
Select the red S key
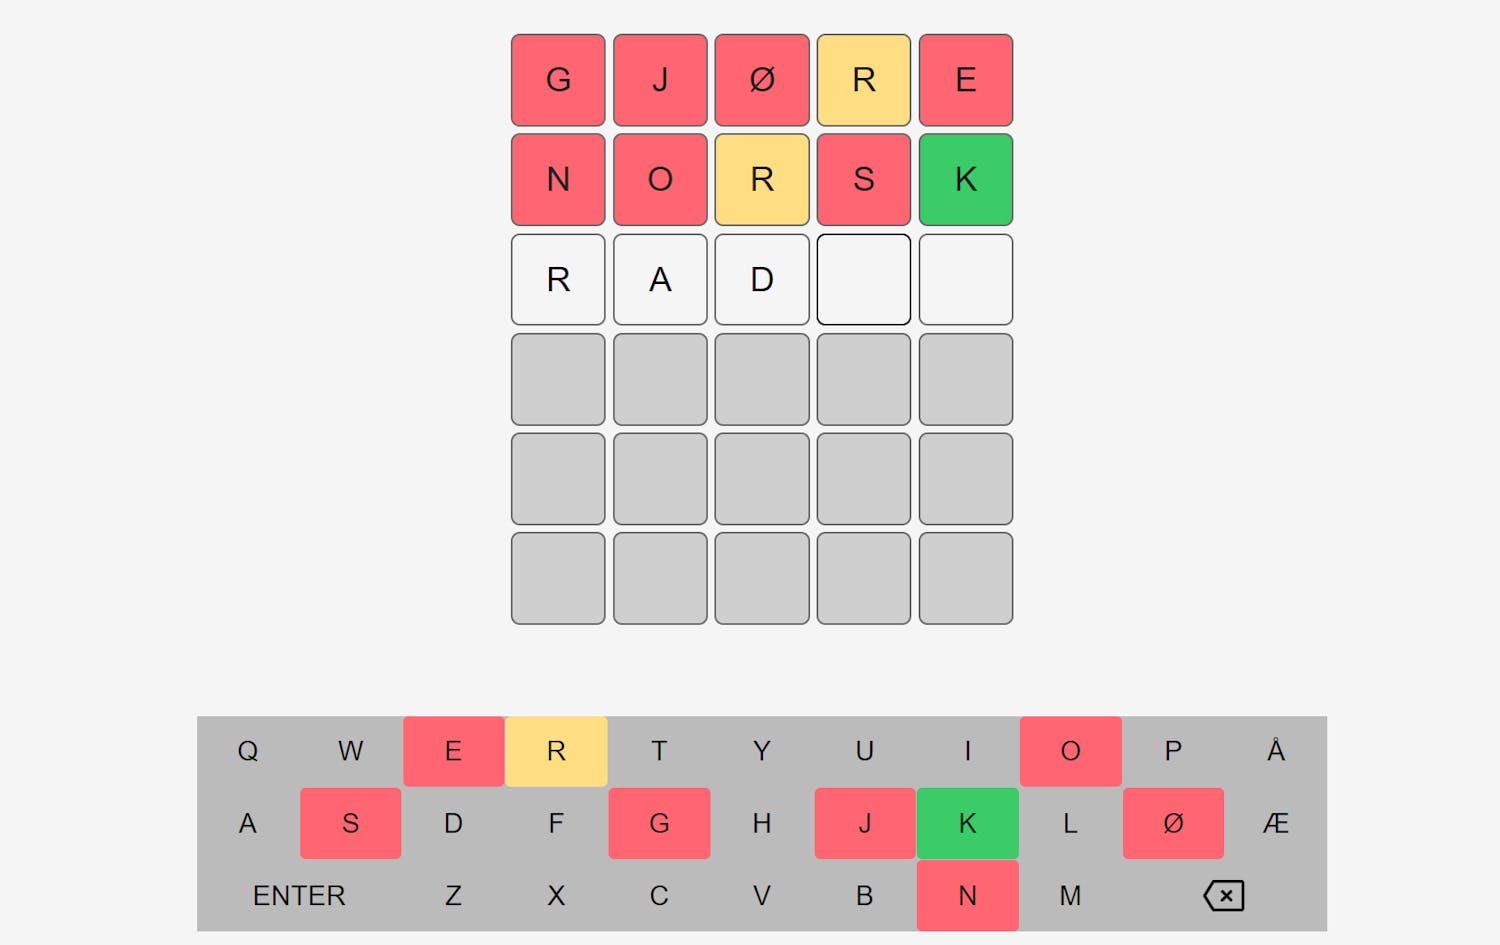click(350, 823)
